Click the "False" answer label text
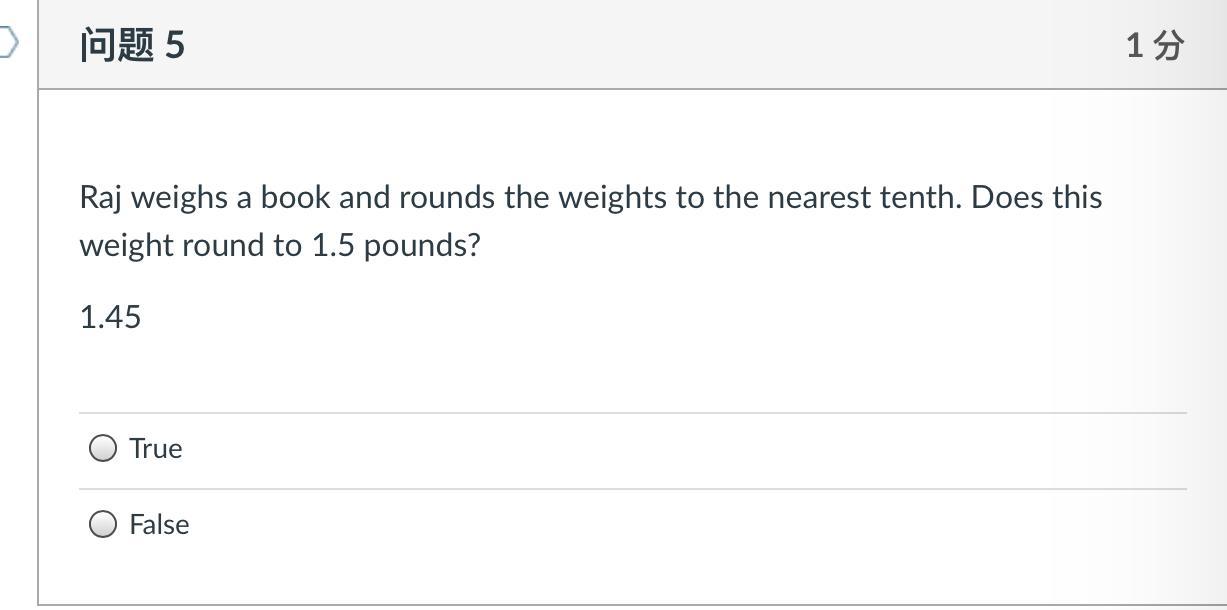Screen dimensions: 1227x610 coord(159,524)
